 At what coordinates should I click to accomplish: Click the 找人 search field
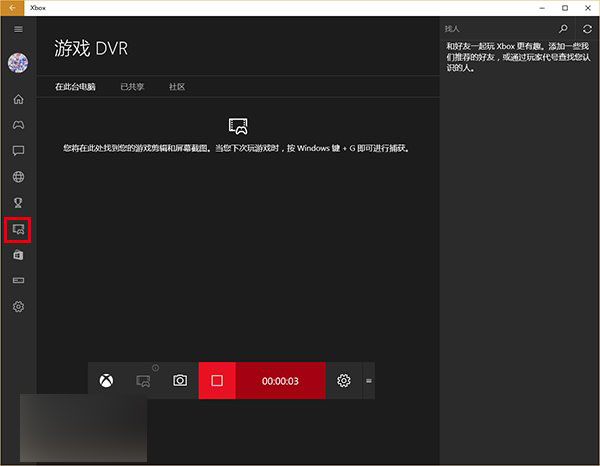tap(495, 30)
